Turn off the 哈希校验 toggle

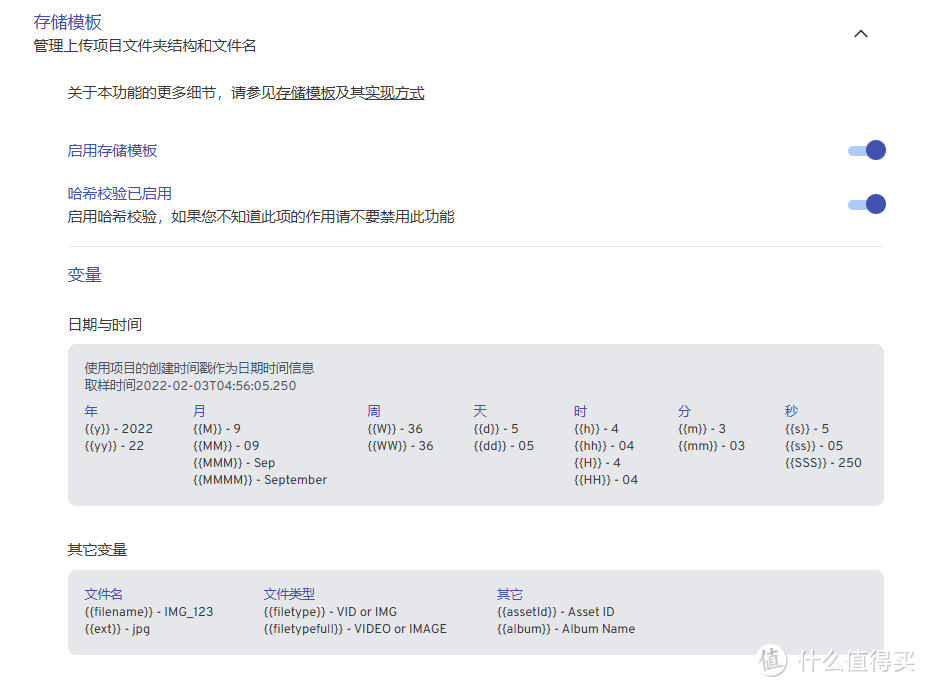click(866, 204)
